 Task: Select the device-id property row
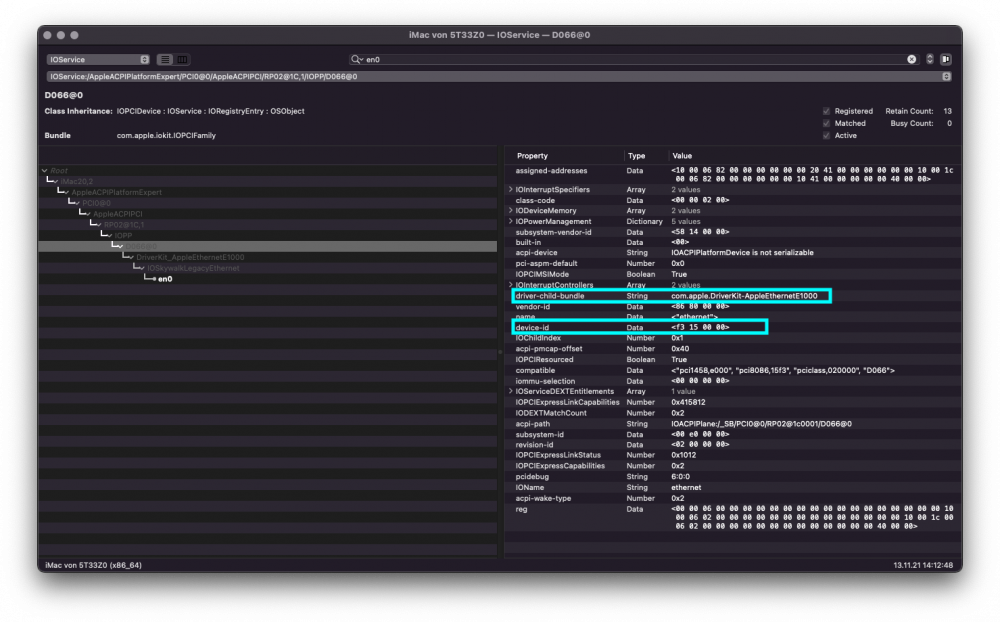(x=733, y=327)
